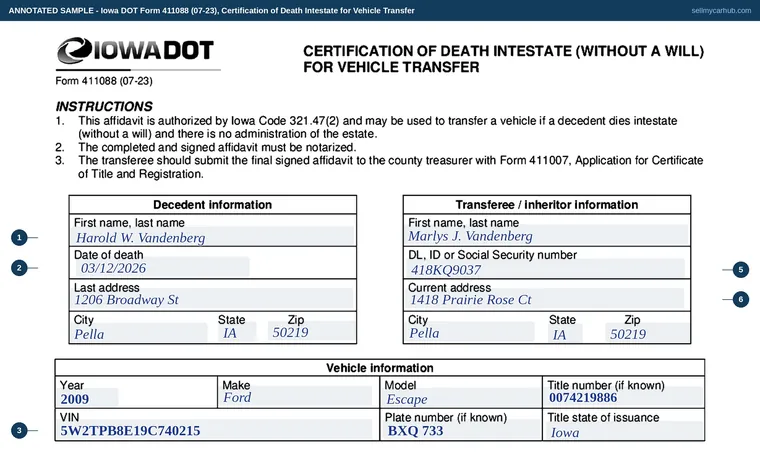Screen dimensions: 760x456
Task: Click instruction 1 citing Iowa Code 321.47(2)
Action: click(378, 127)
